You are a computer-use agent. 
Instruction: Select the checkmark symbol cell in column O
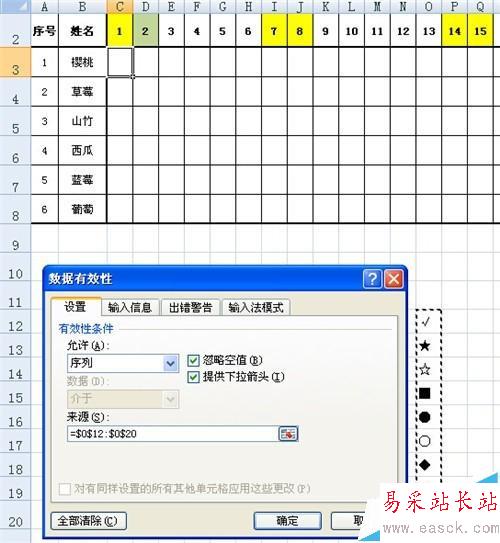428,322
